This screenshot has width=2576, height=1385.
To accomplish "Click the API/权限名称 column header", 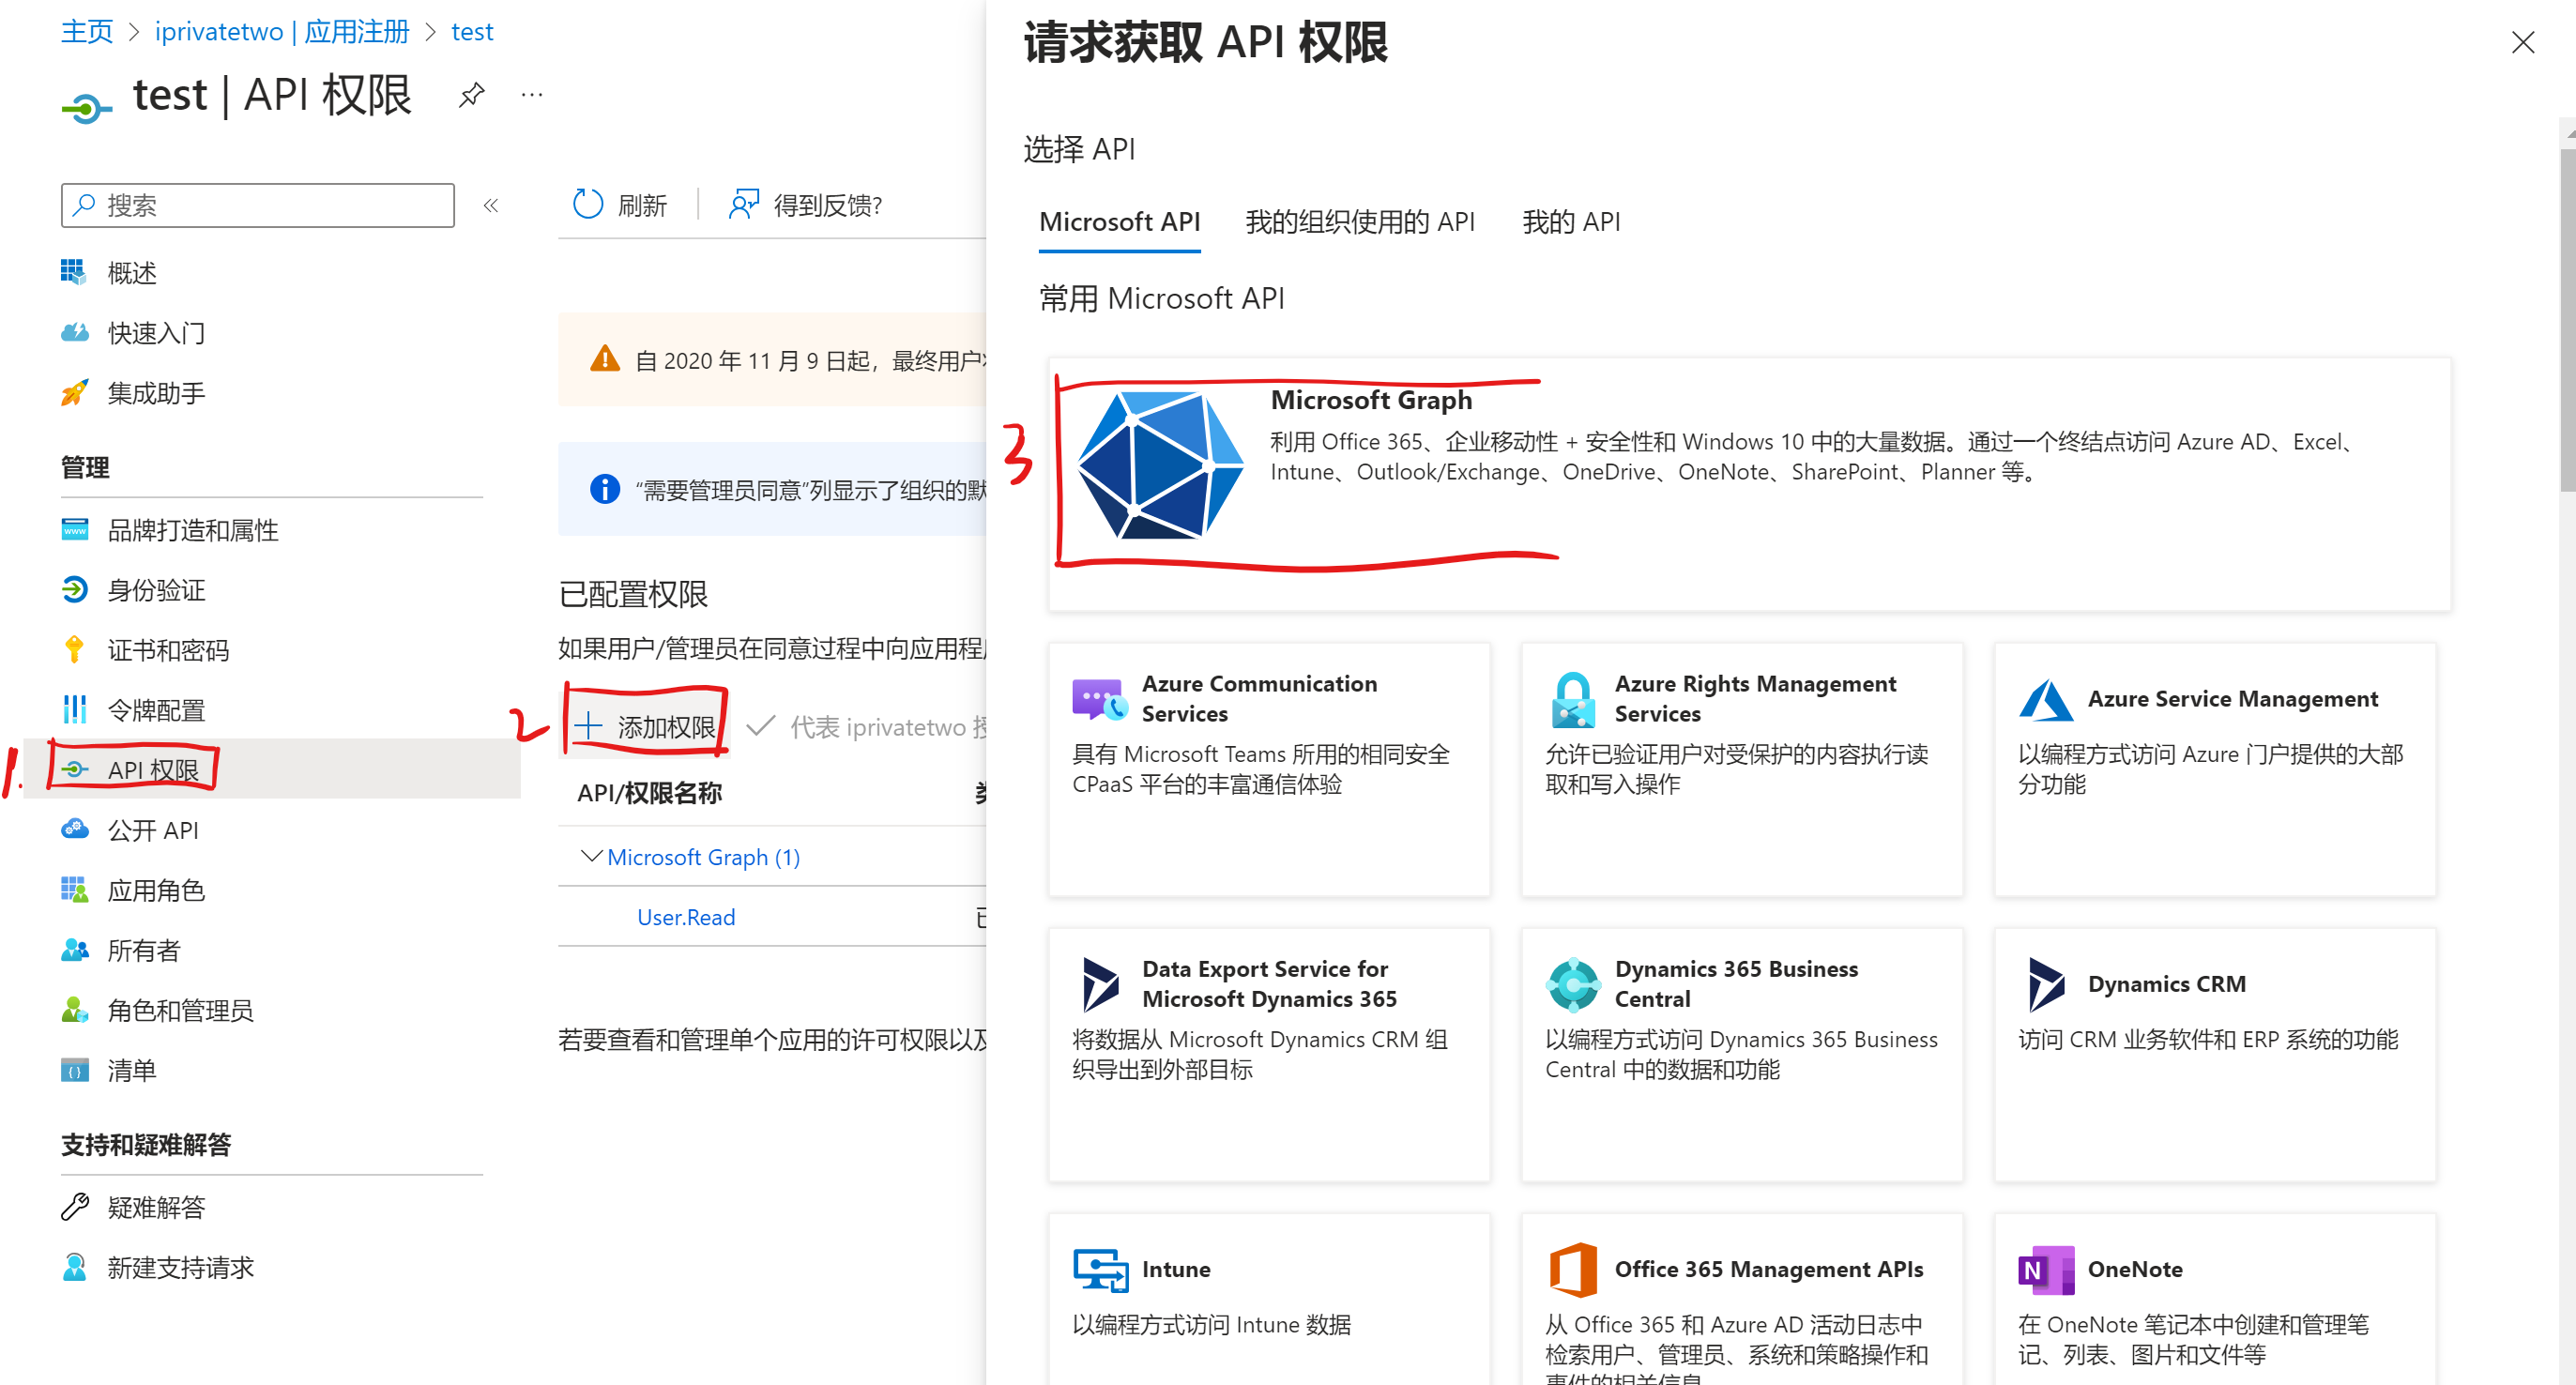I will click(x=650, y=793).
